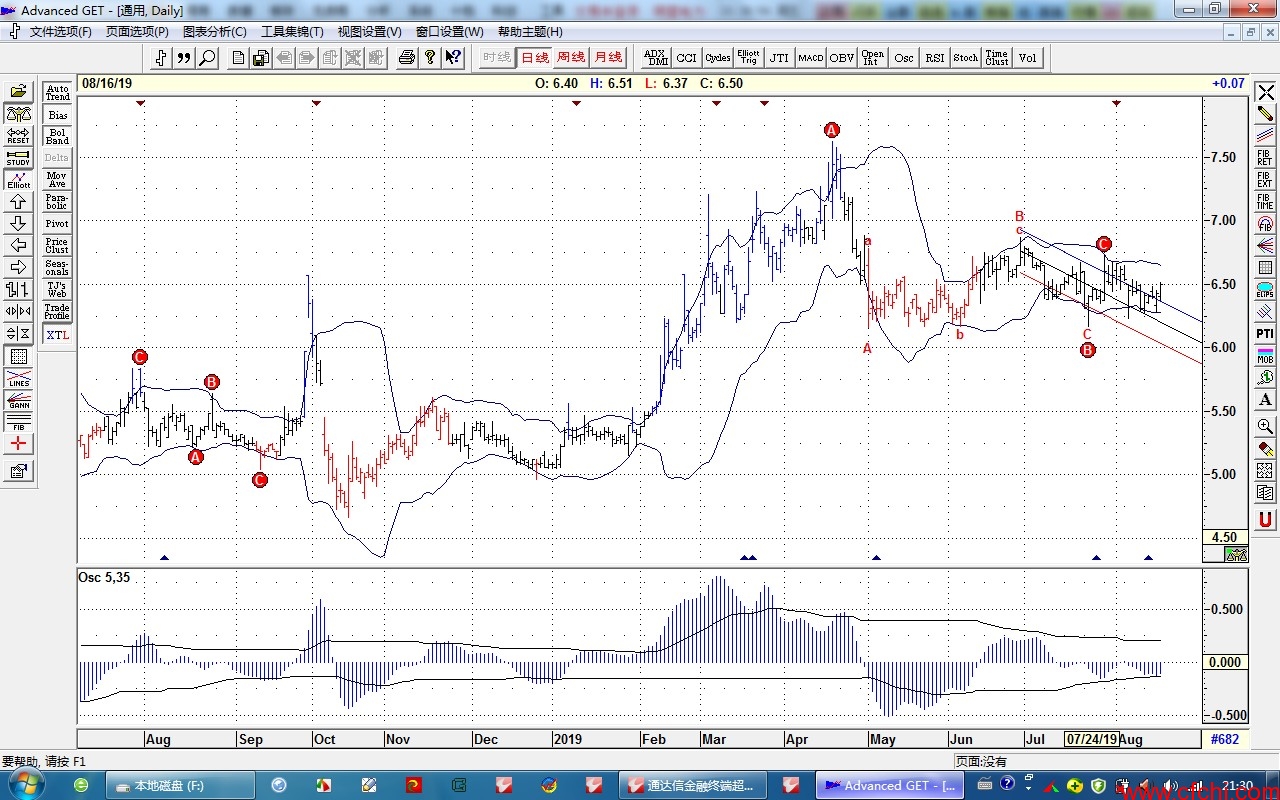Add the MACD indicator
1280x800 pixels.
pyautogui.click(x=811, y=58)
